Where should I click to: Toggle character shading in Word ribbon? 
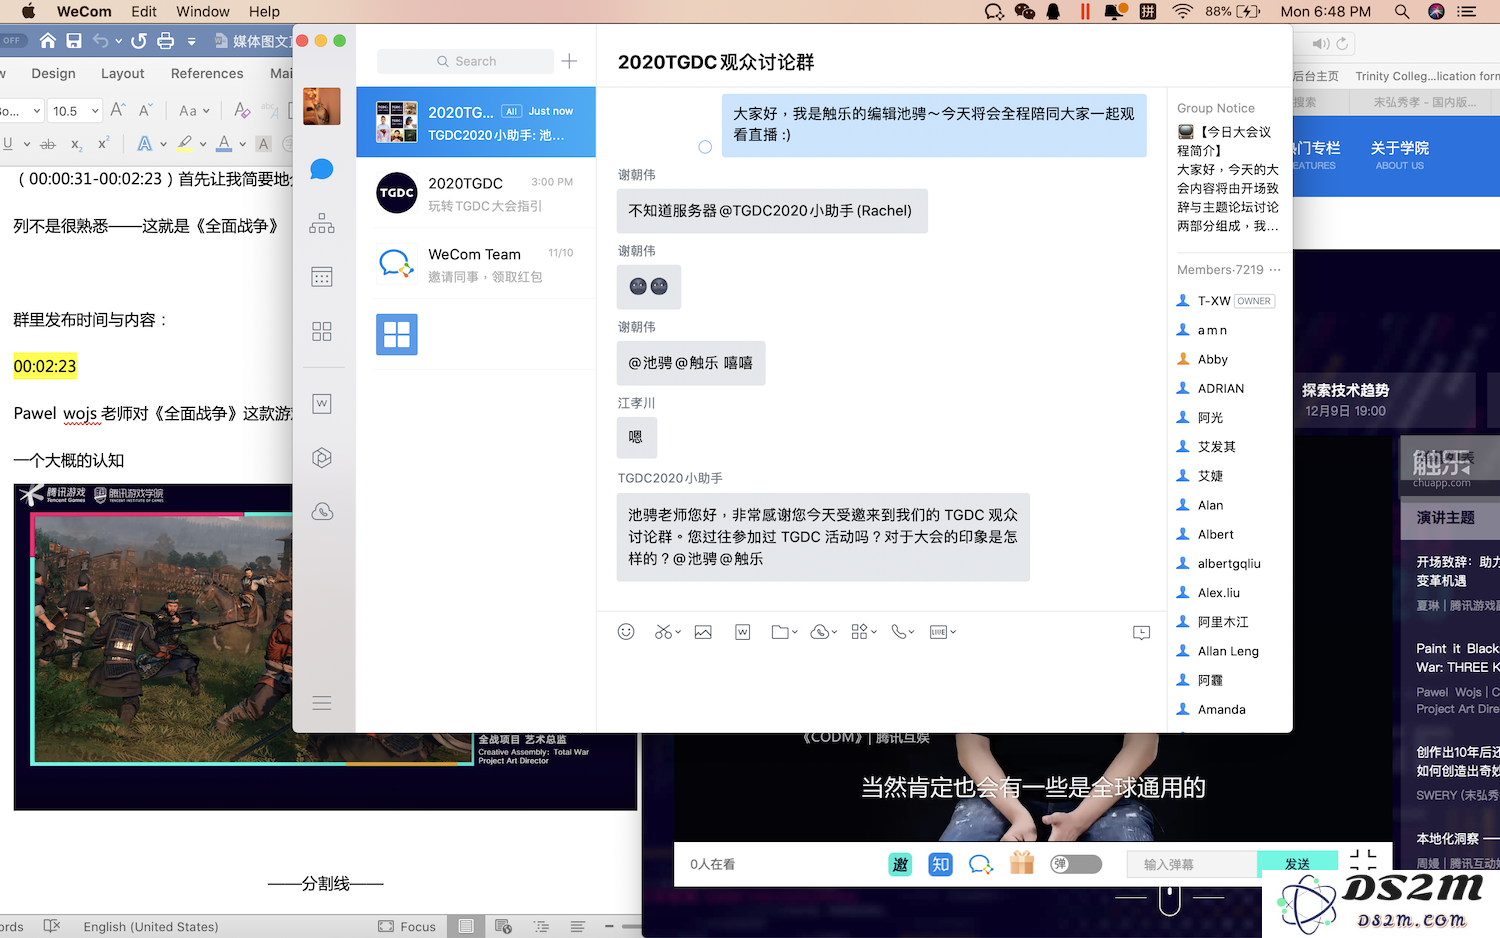point(264,144)
